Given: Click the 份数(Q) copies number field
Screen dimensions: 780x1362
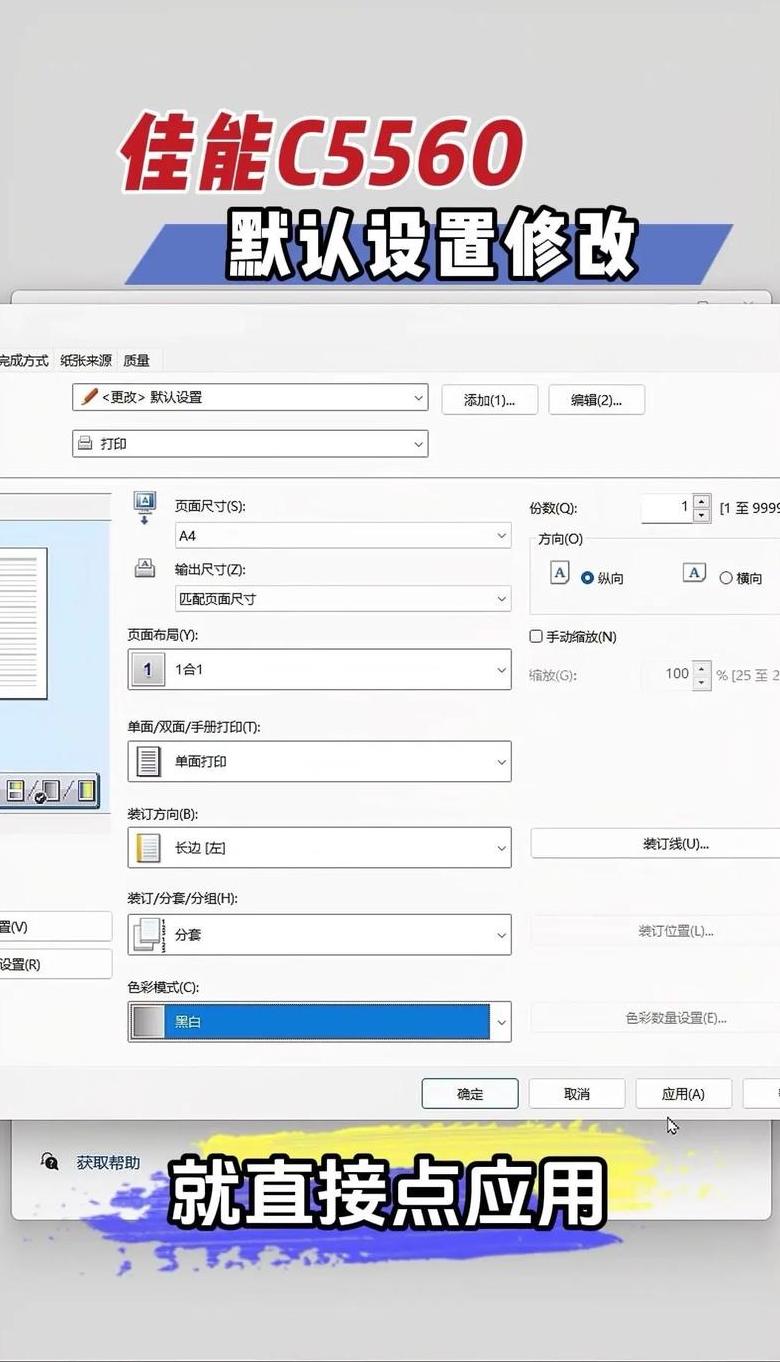Looking at the screenshot, I should point(666,508).
